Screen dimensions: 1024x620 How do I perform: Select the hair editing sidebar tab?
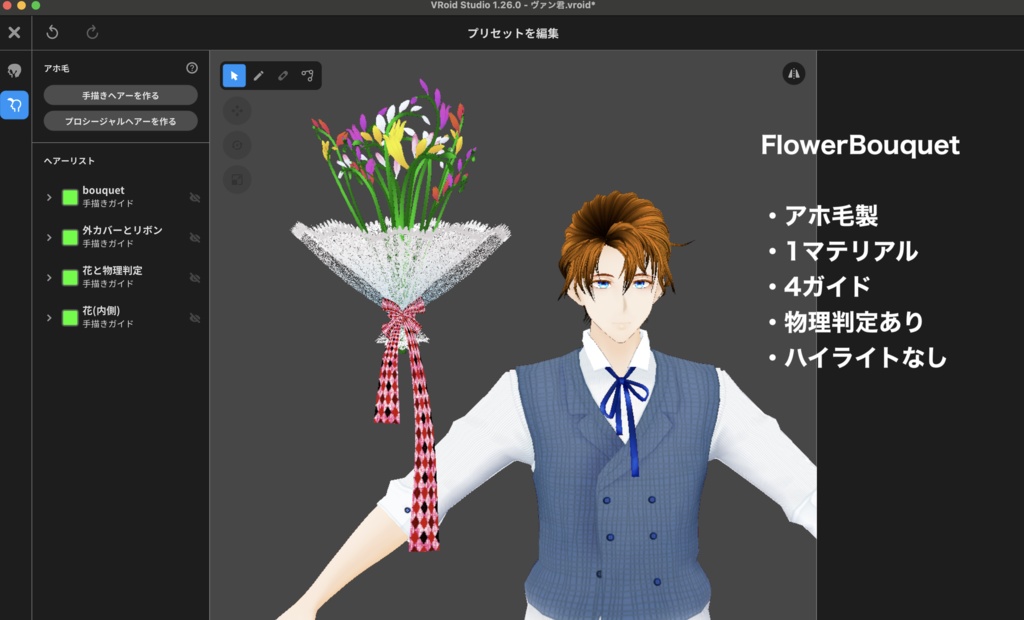(14, 103)
